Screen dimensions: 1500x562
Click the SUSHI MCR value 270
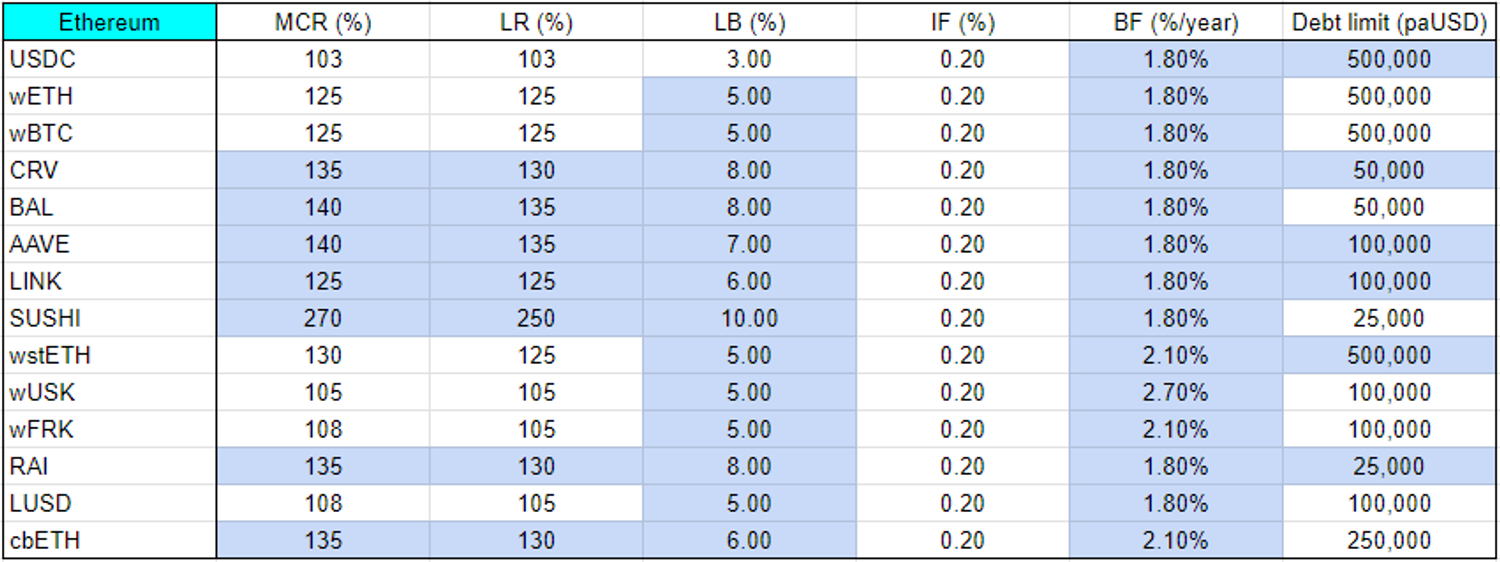coord(323,319)
